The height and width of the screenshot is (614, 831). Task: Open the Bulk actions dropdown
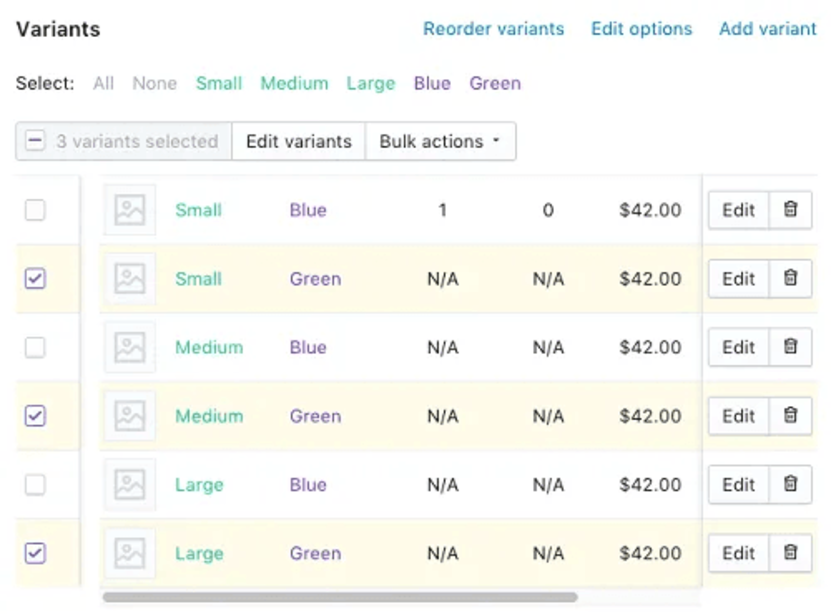point(440,141)
